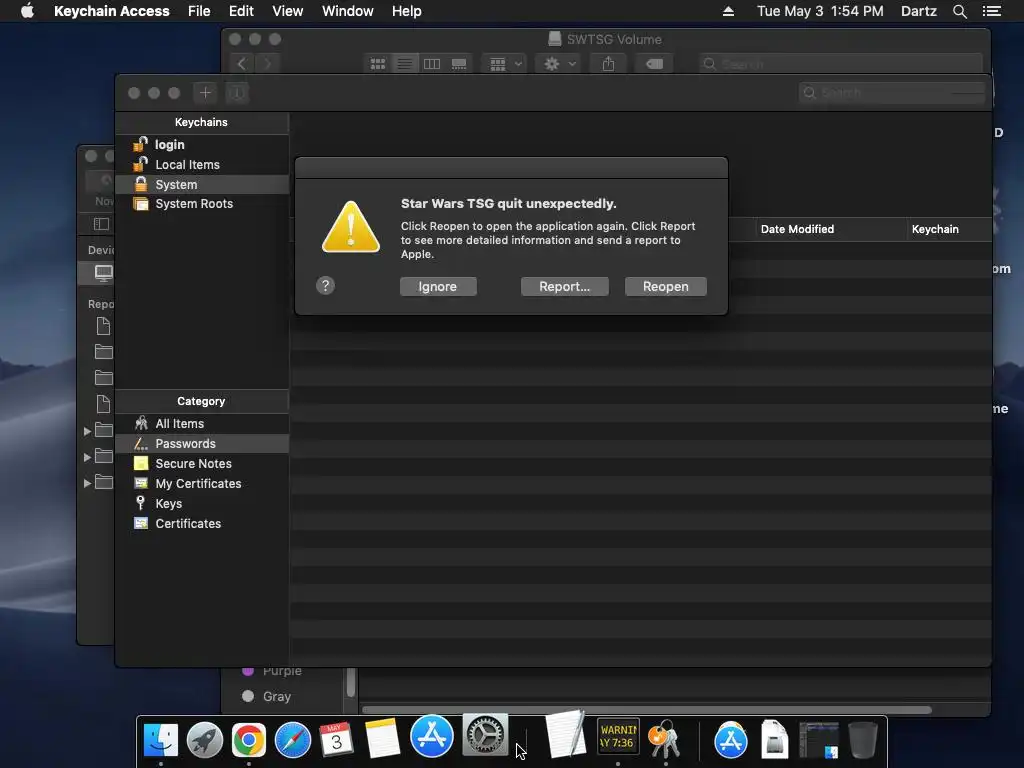The image size is (1024, 768).
Task: Open the Edit menu
Action: click(x=241, y=11)
